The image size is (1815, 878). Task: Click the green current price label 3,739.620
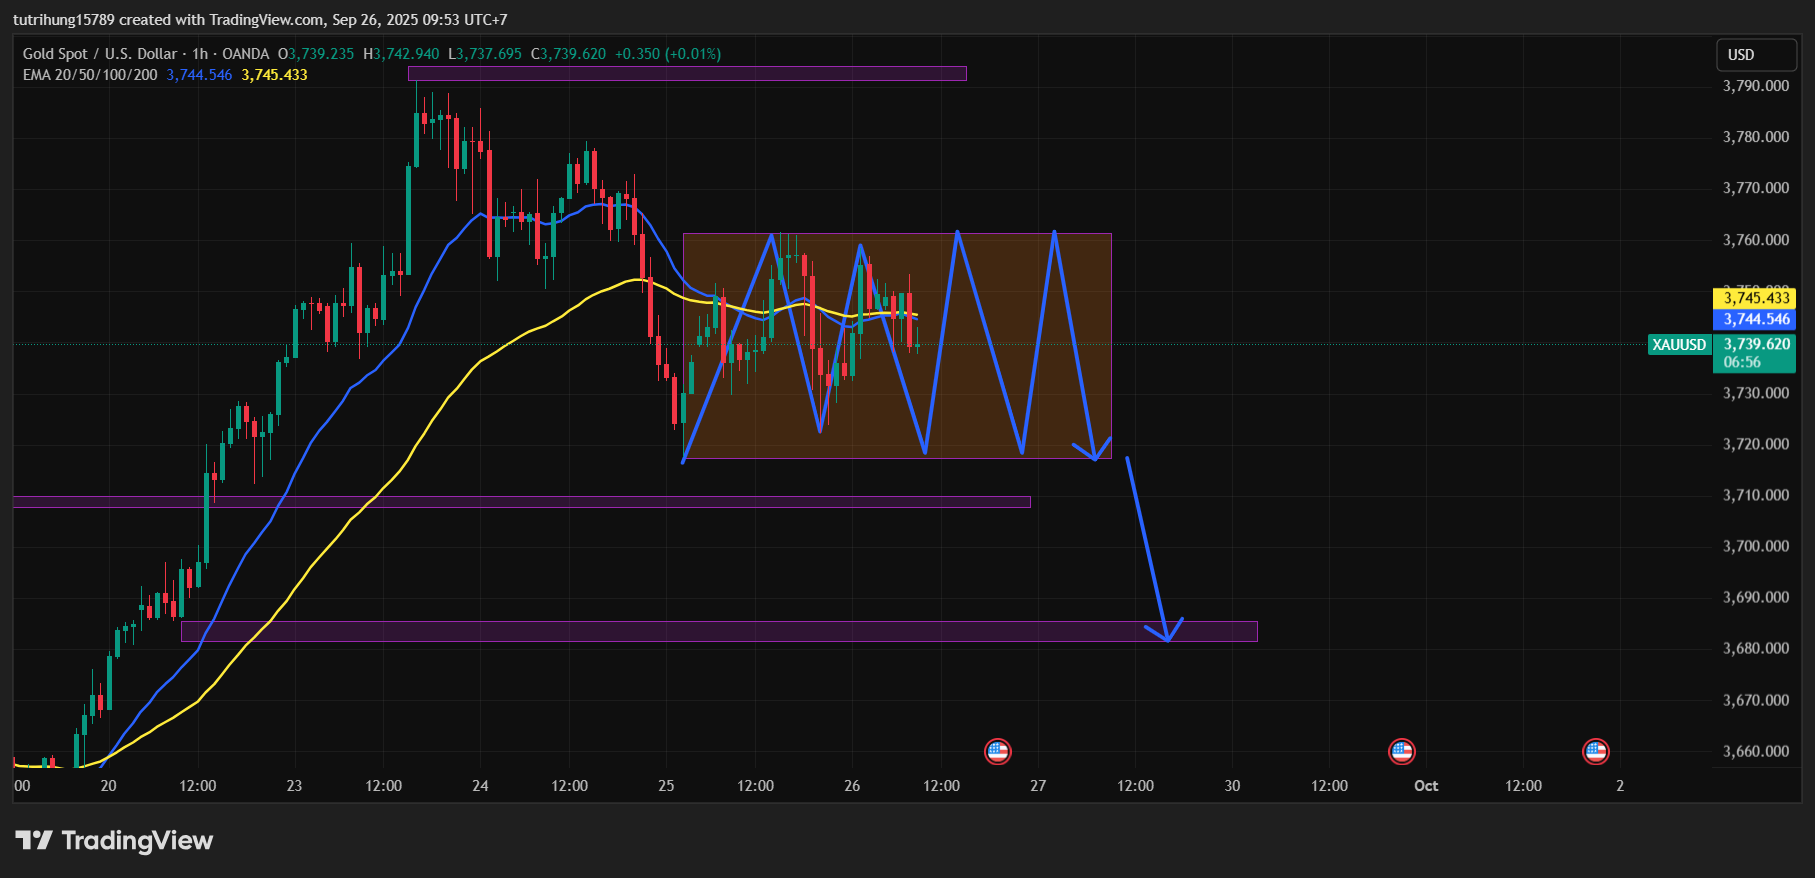tap(1756, 344)
